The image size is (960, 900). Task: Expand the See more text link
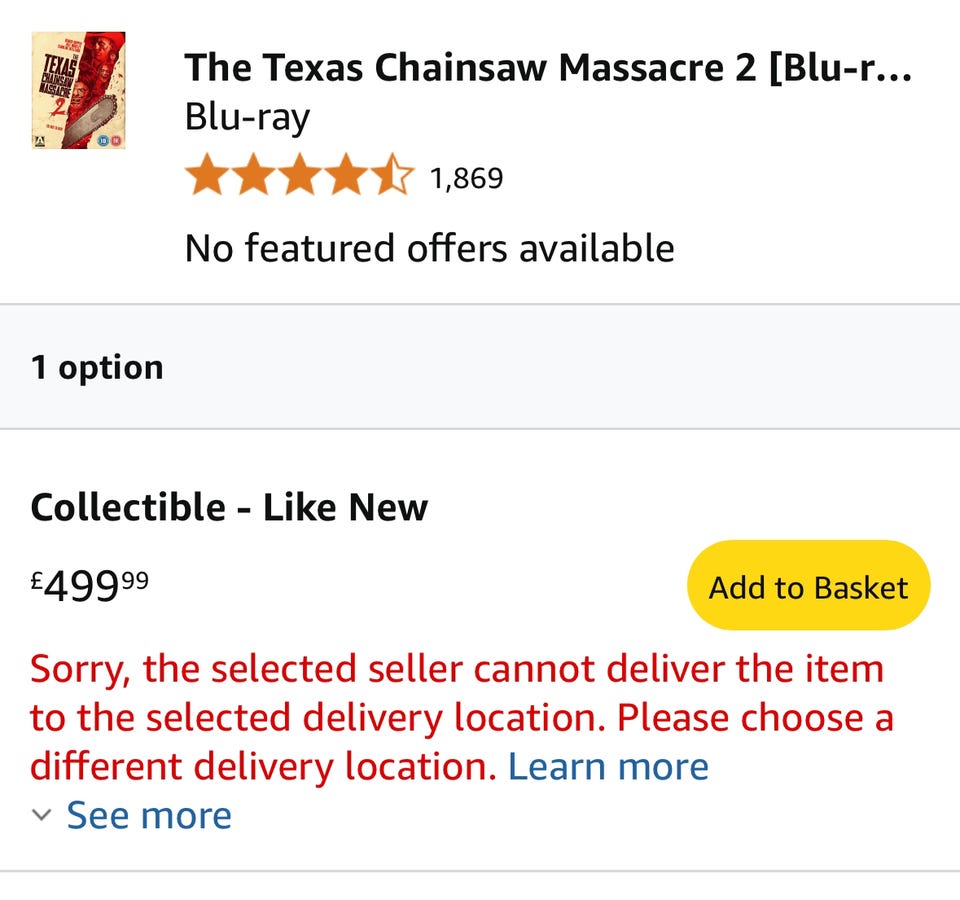149,815
